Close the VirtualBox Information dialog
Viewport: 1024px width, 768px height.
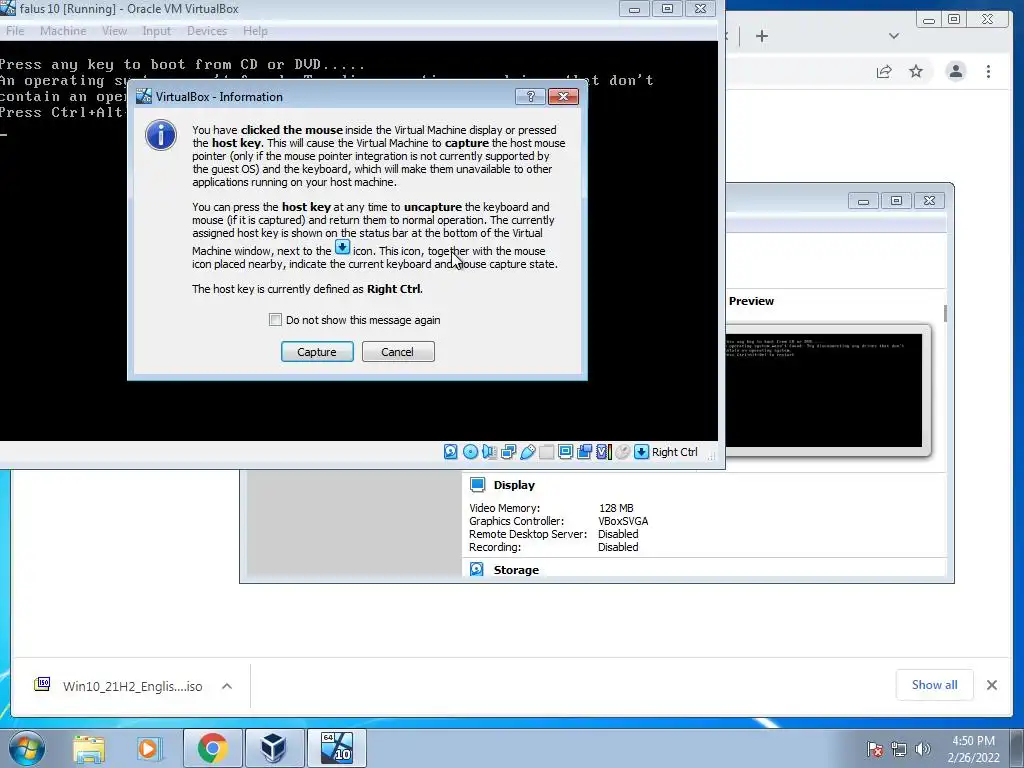[x=563, y=97]
